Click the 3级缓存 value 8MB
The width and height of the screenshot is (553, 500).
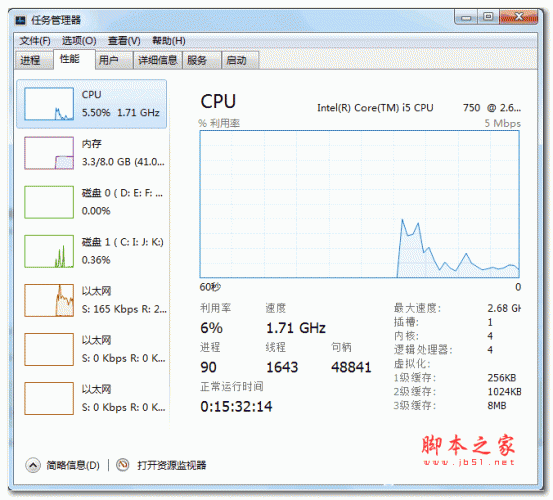(x=497, y=406)
